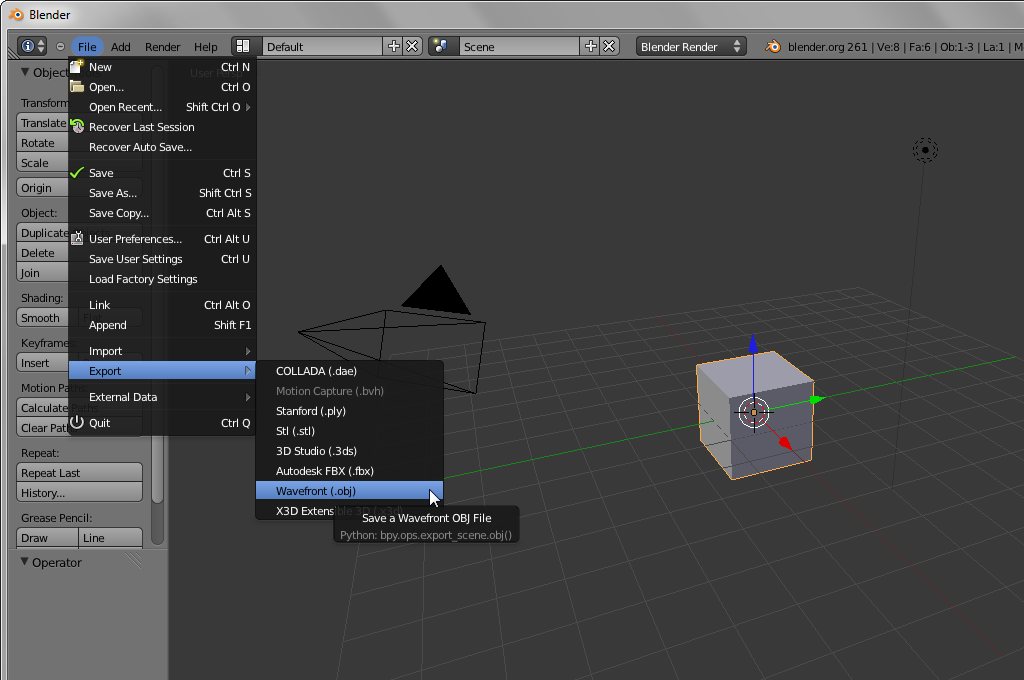Open the Render menu
The image size is (1024, 680).
(x=163, y=46)
